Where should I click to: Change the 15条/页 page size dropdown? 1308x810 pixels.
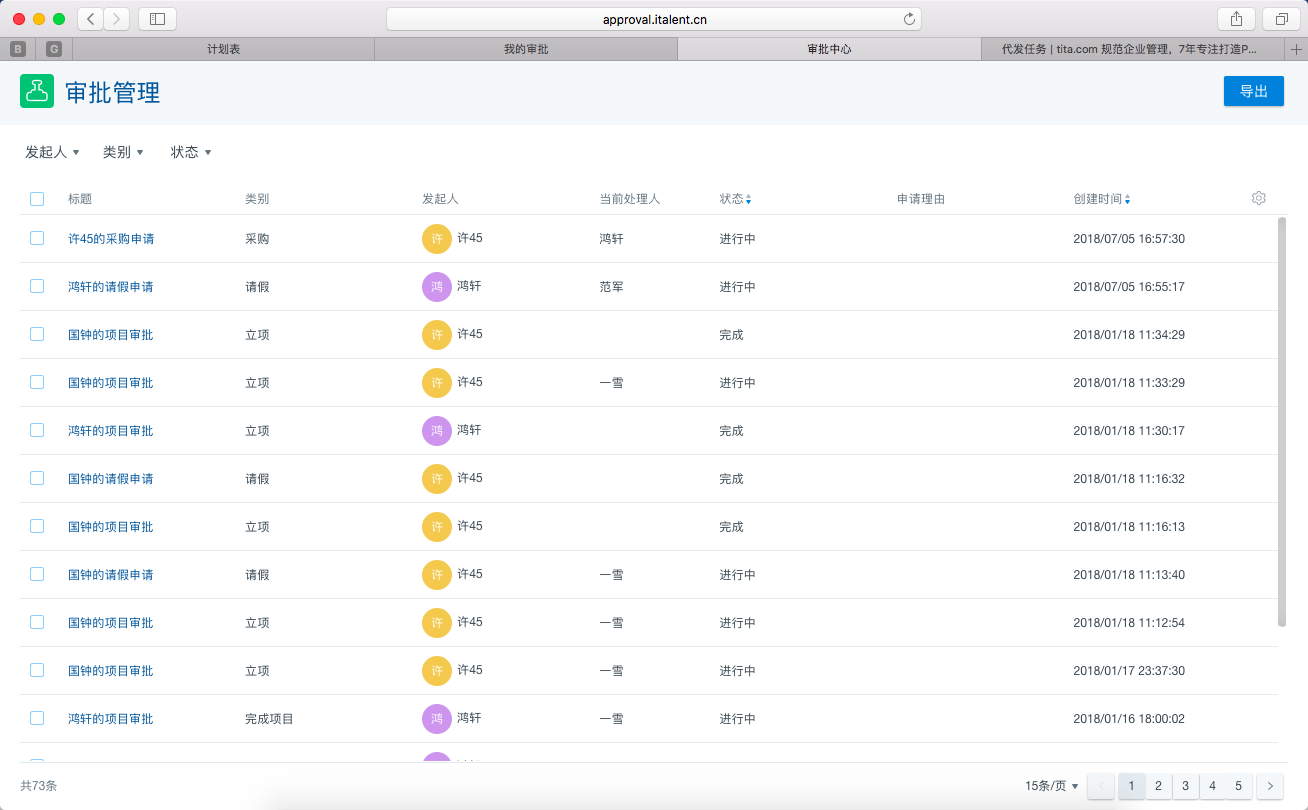pyautogui.click(x=1052, y=786)
